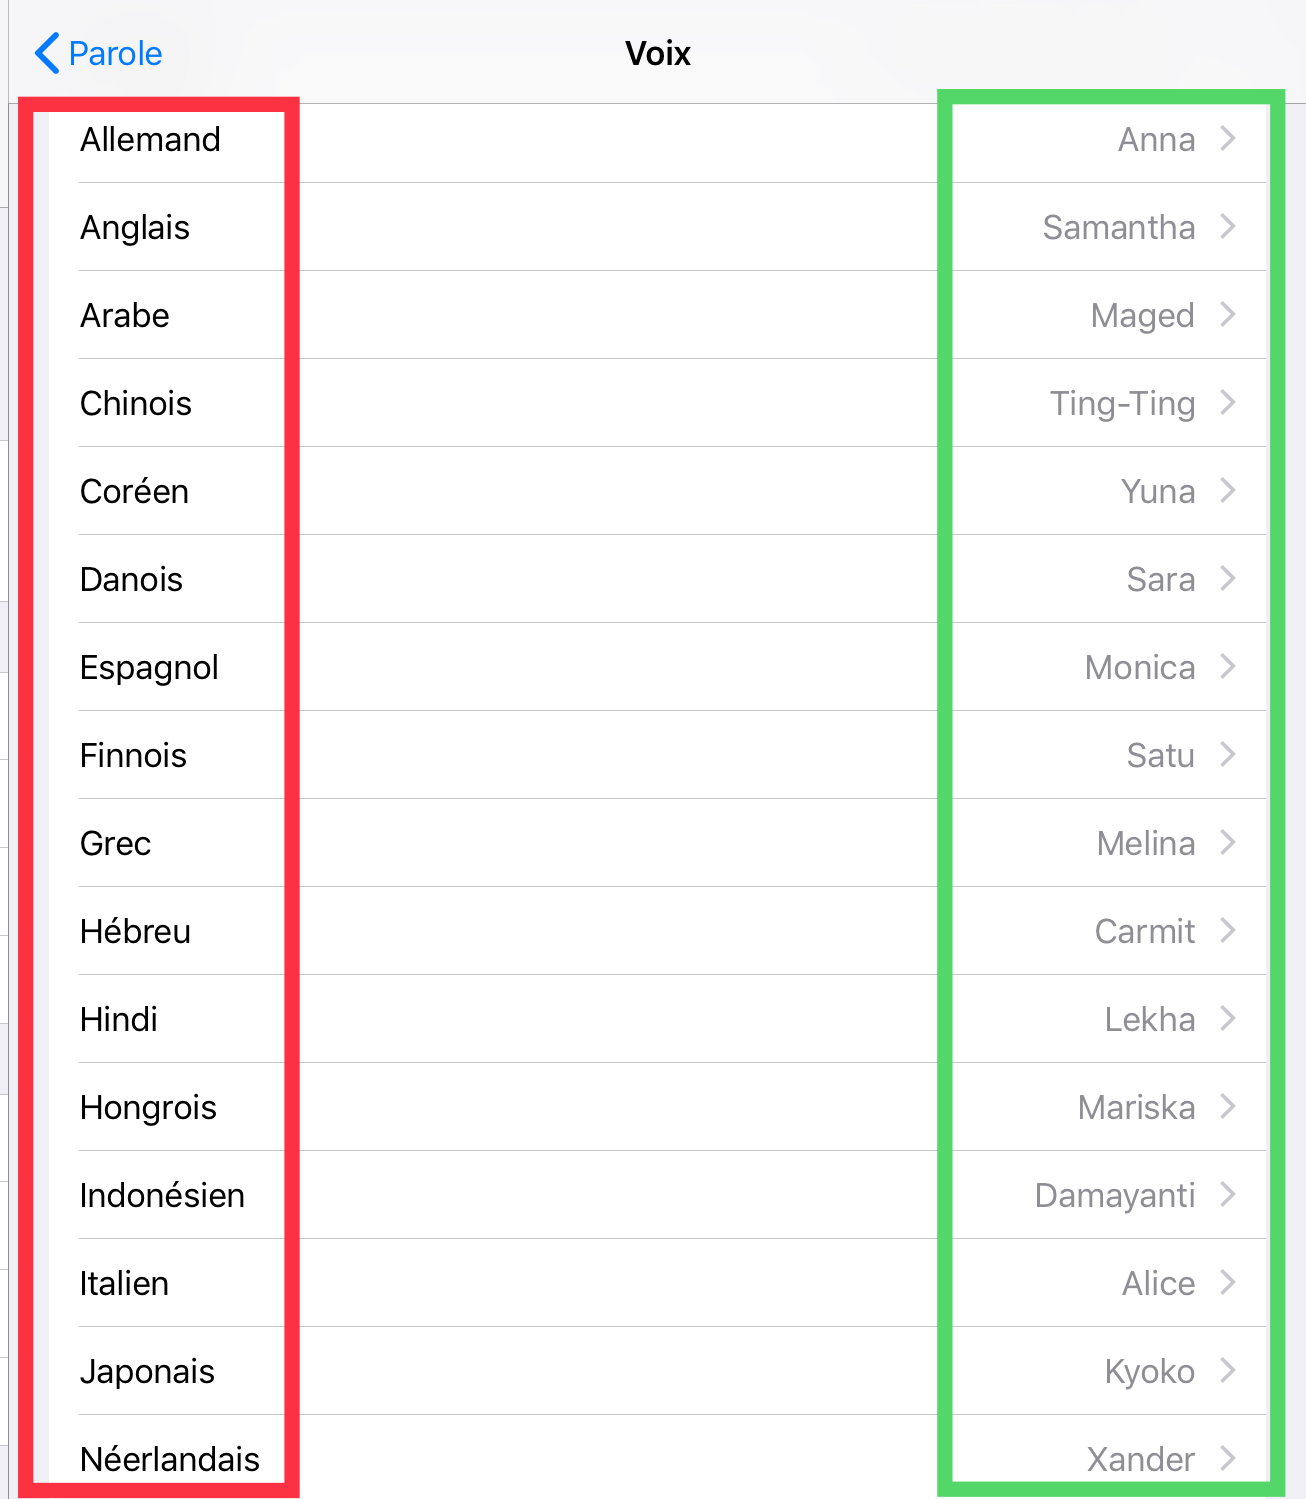
Task: Tap the Damayanti voice name
Action: coord(1114,1196)
